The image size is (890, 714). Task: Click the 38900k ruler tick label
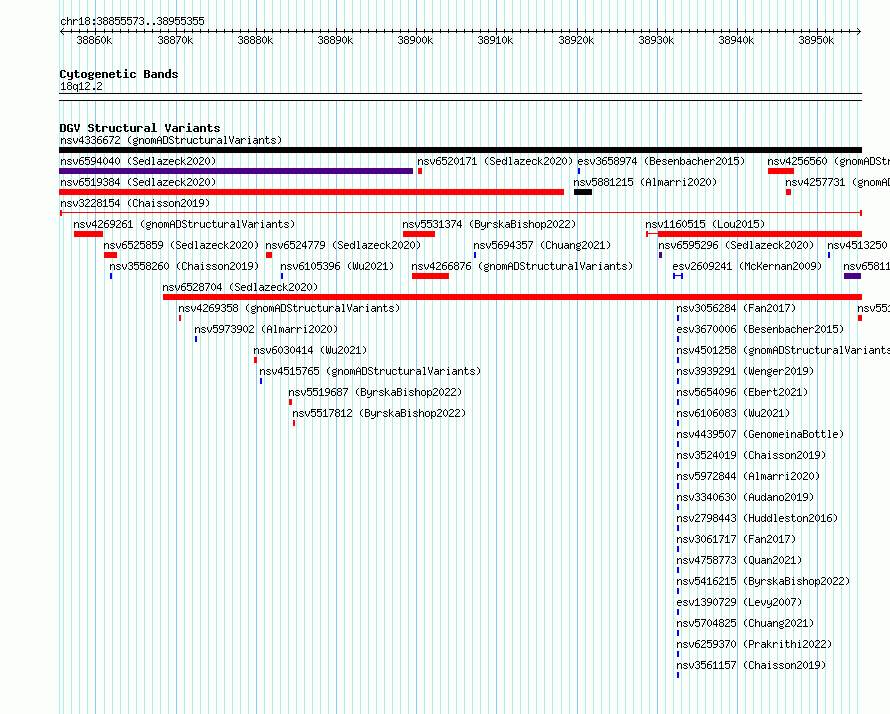415,40
